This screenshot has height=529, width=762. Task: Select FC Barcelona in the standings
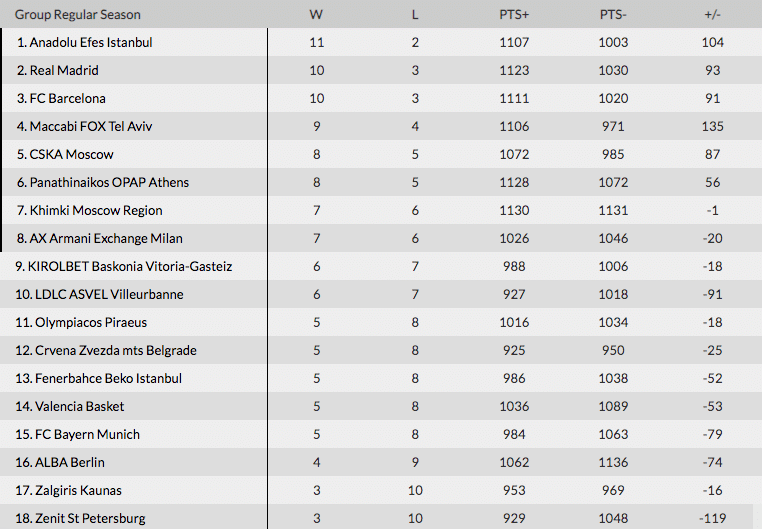tap(68, 99)
